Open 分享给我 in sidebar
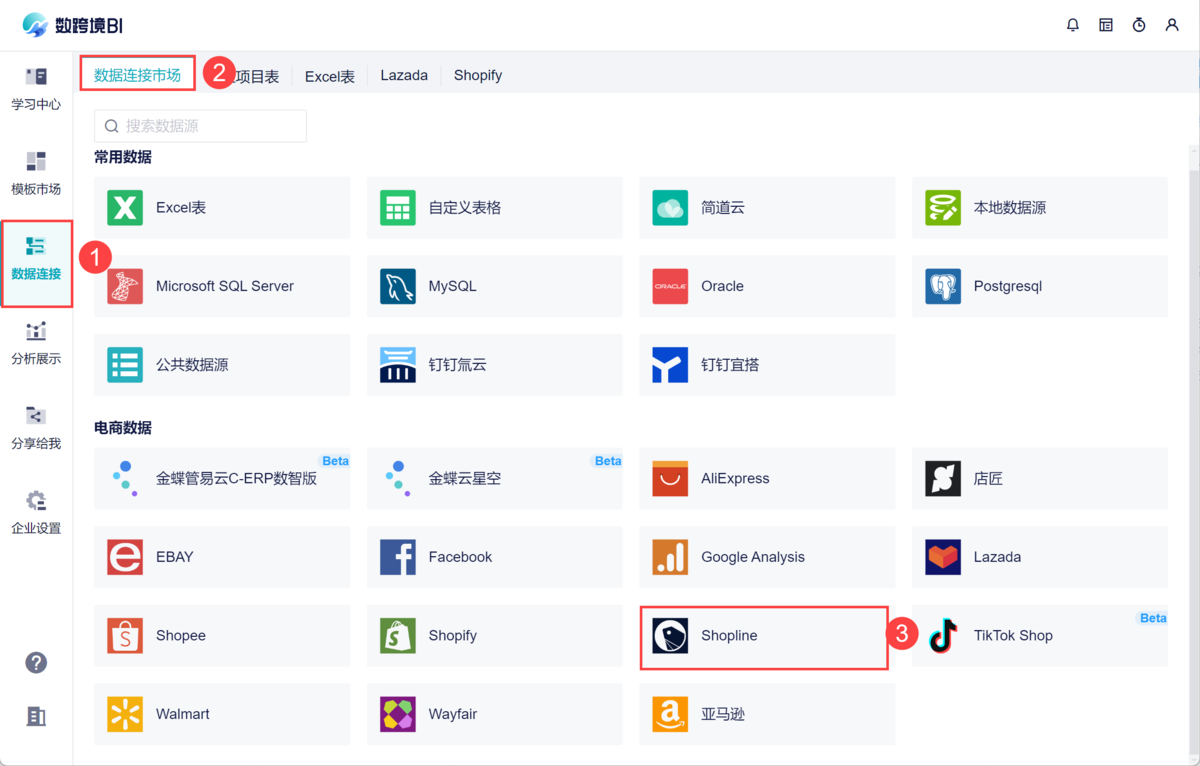 (36, 428)
